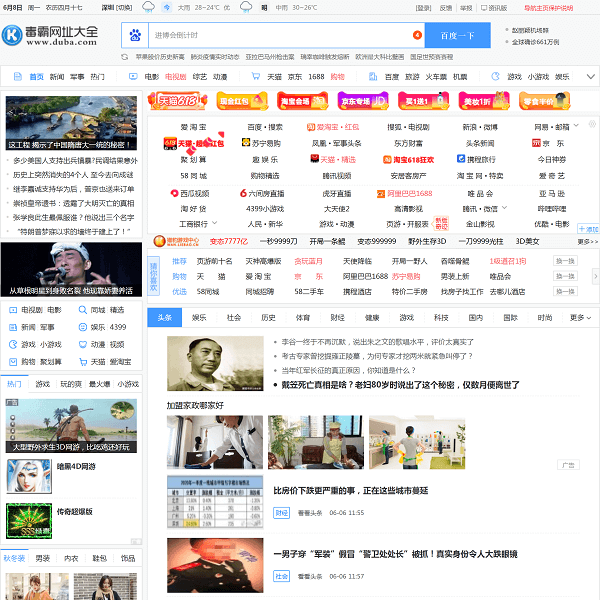Select the 热门 games sidebar tab
The width and height of the screenshot is (600, 600).
click(14, 384)
